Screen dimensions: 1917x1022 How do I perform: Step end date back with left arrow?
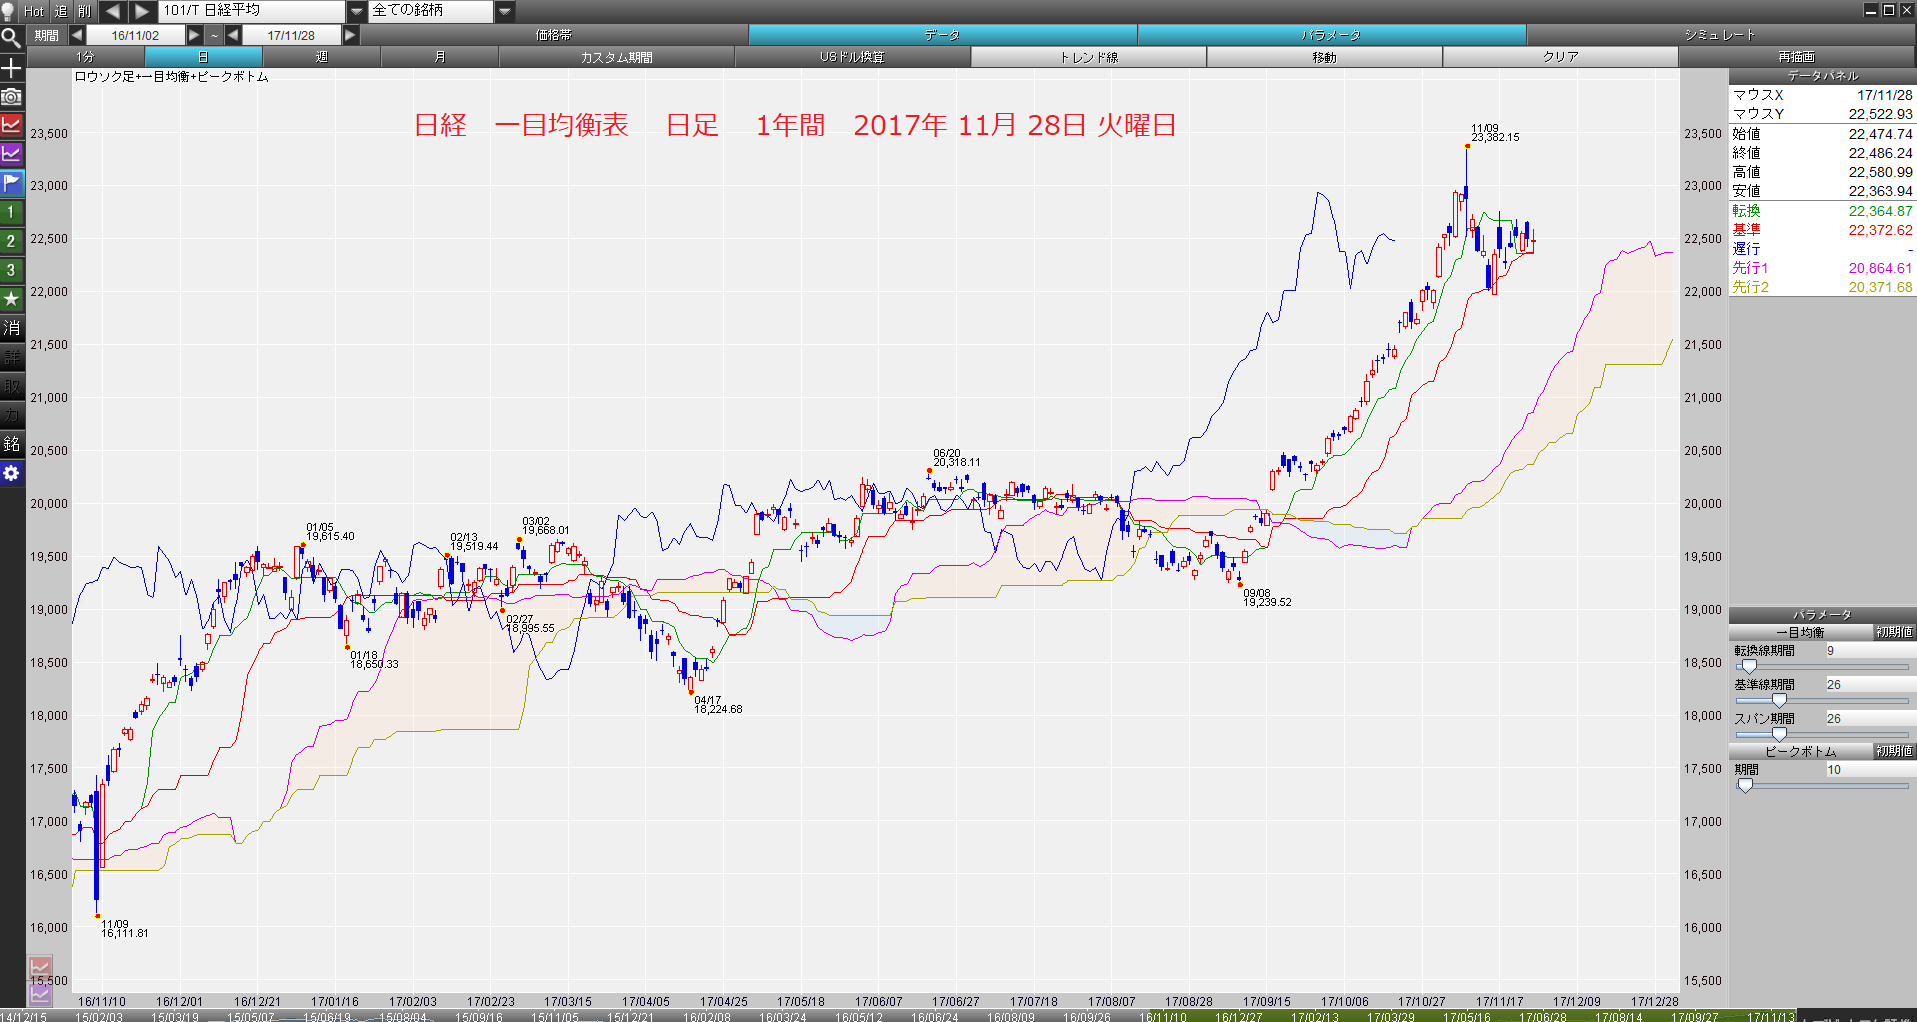click(233, 35)
